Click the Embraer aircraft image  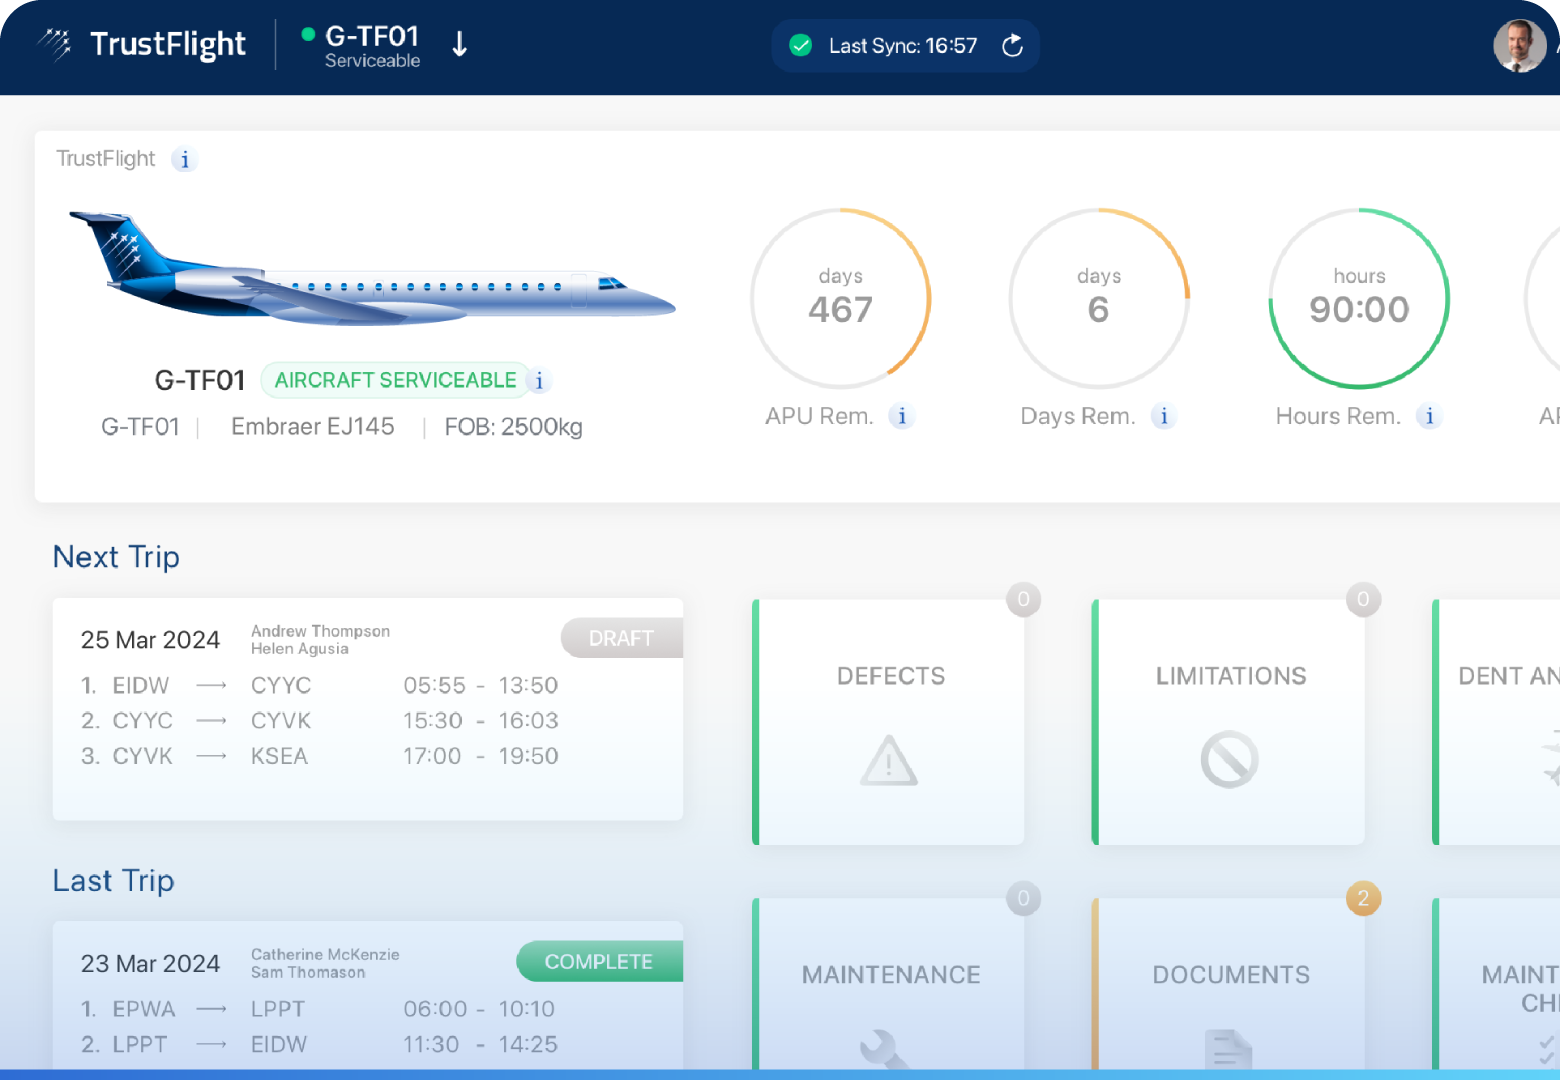pos(370,268)
